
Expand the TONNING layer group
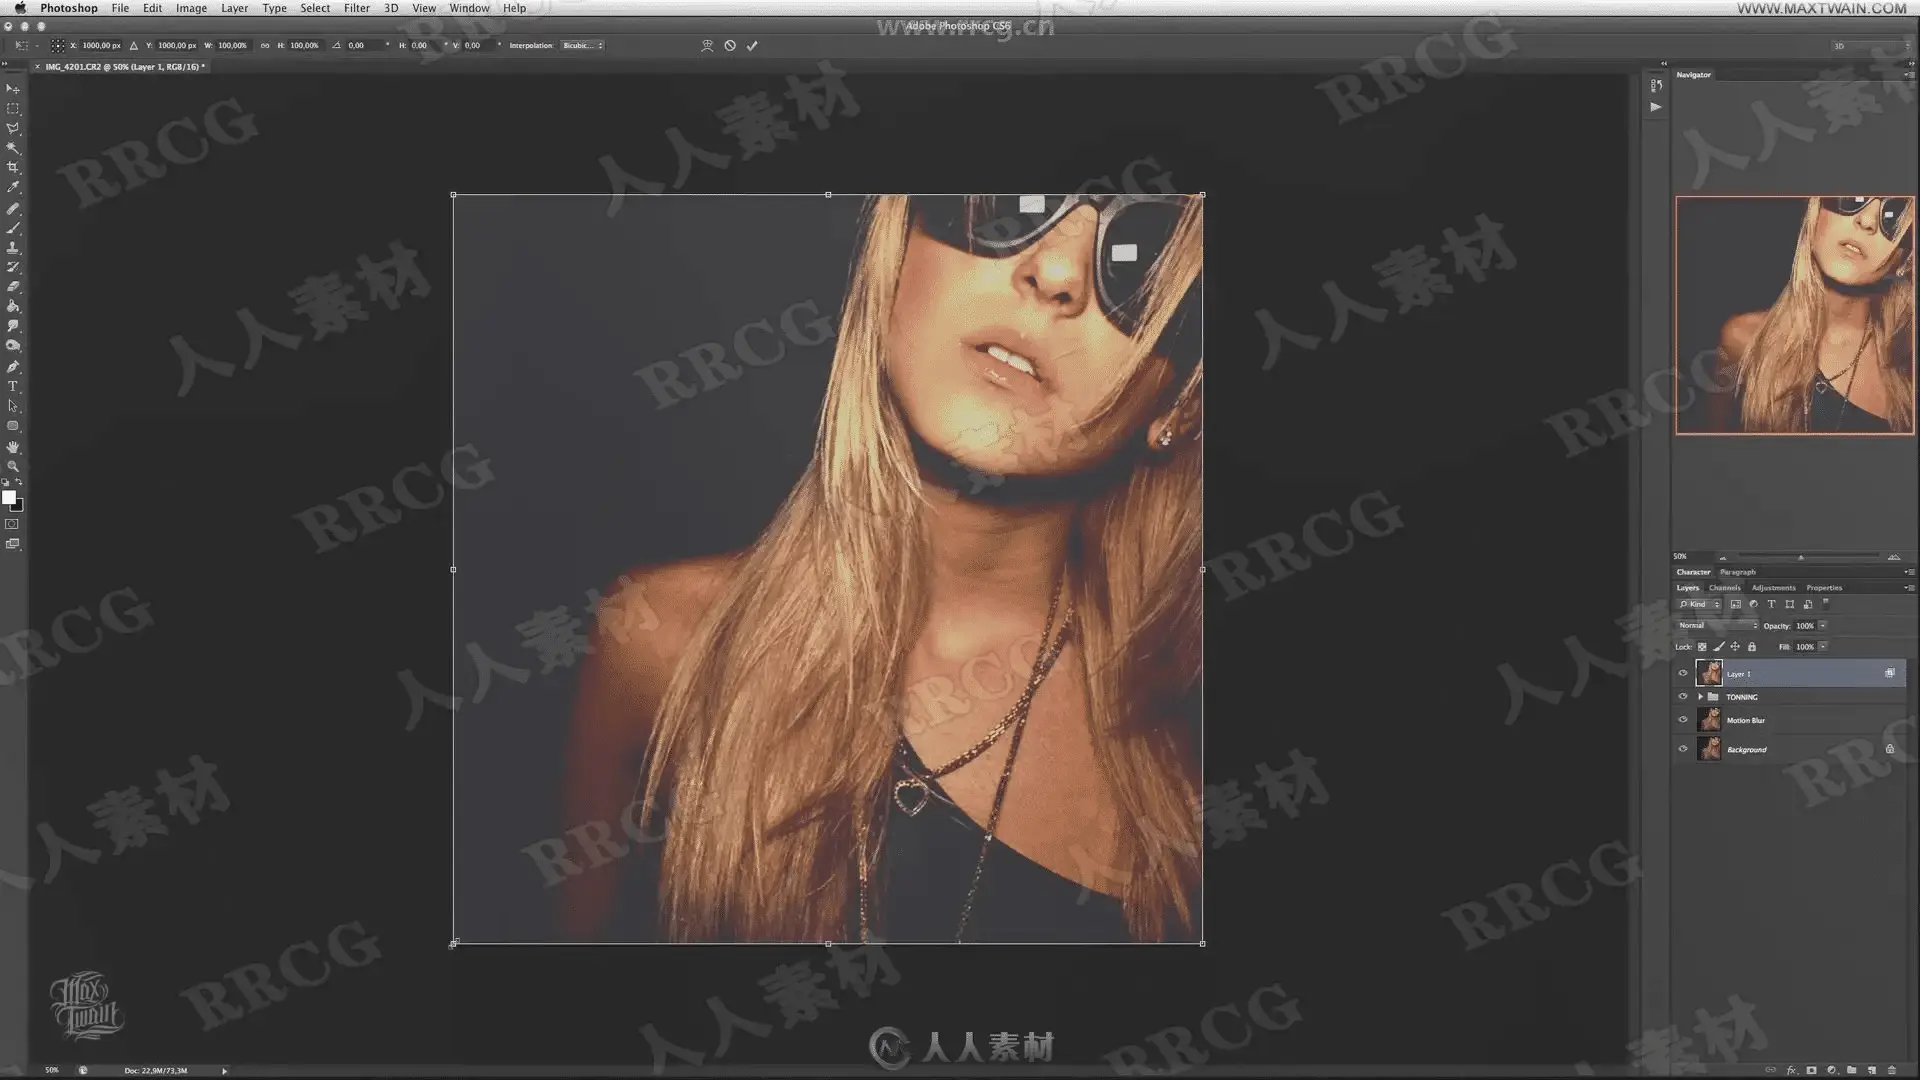point(1700,697)
